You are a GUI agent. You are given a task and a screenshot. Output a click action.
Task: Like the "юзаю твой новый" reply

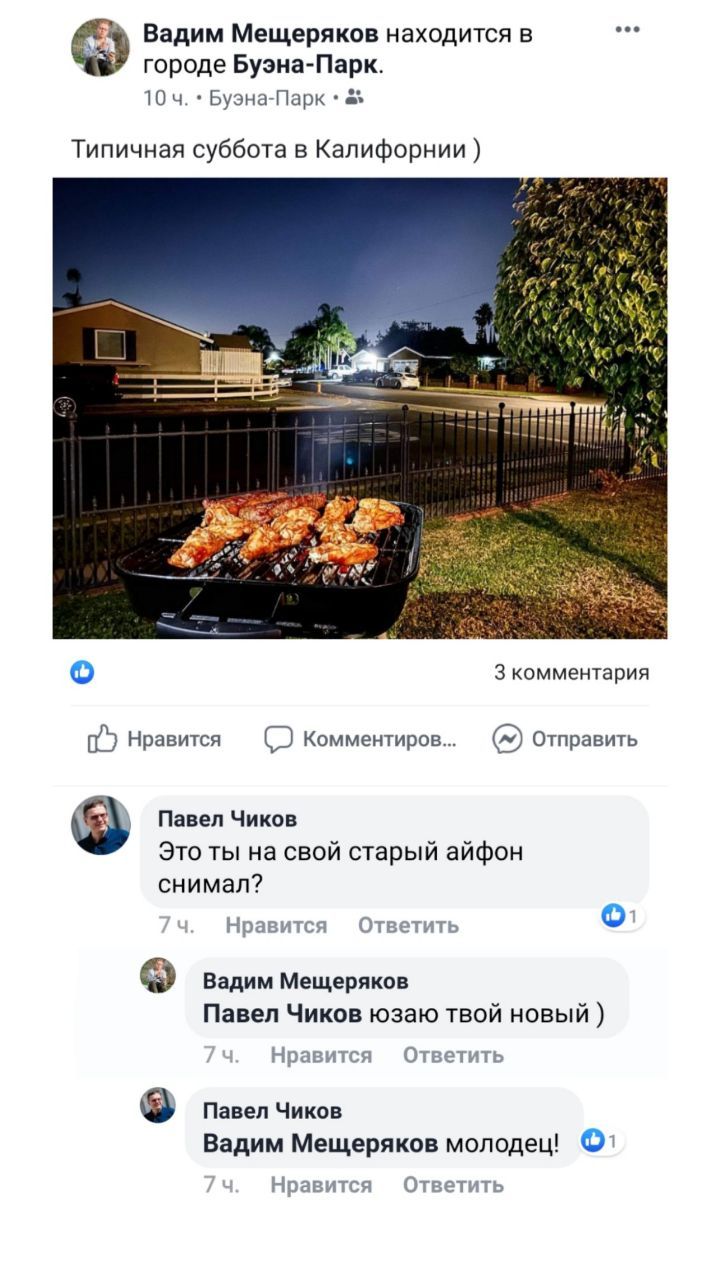pyautogui.click(x=321, y=1055)
